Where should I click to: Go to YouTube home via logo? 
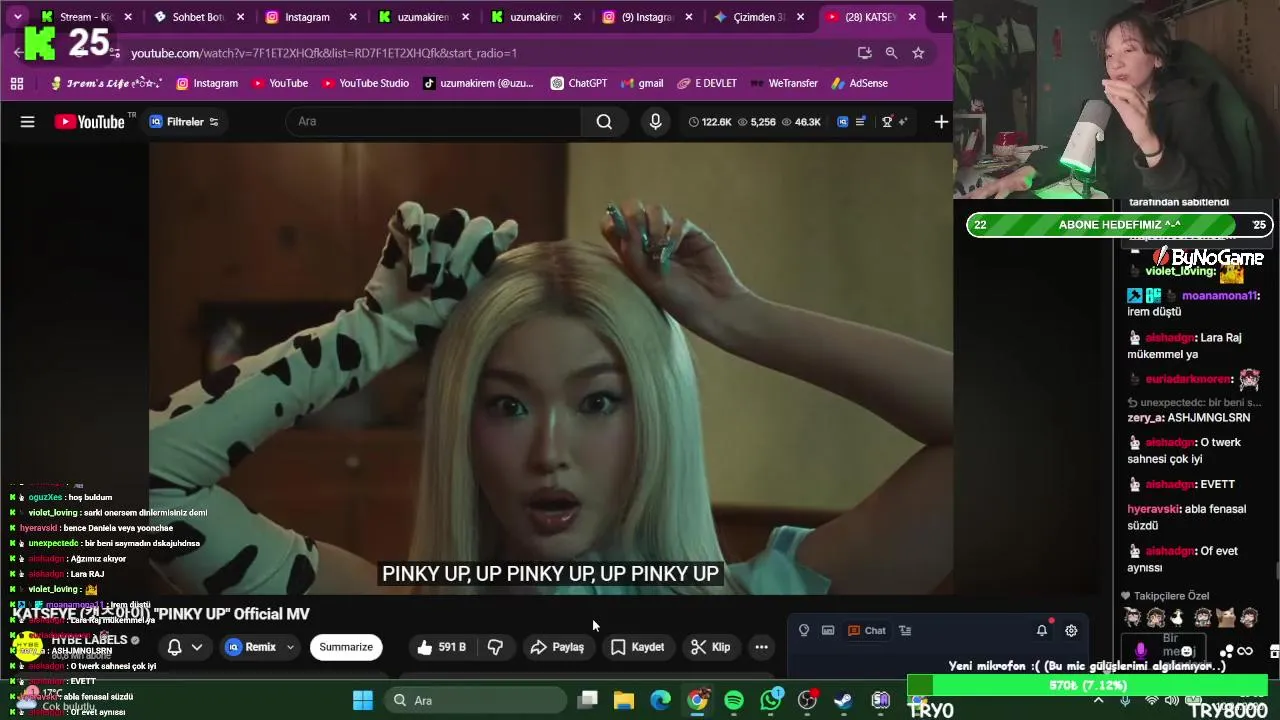pos(90,122)
